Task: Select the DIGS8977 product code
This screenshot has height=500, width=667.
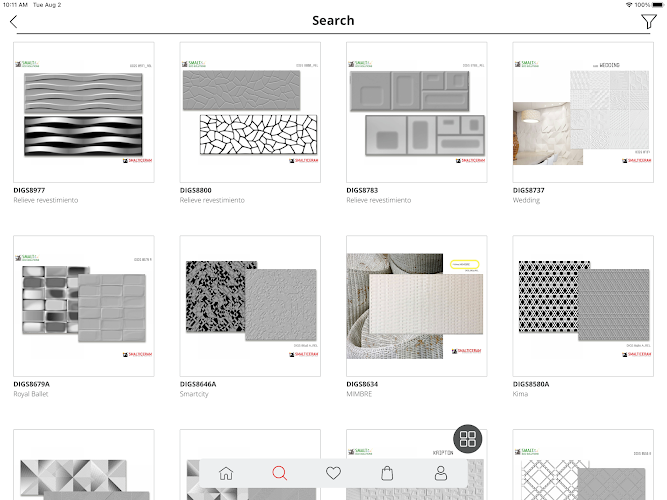Action: 29,190
